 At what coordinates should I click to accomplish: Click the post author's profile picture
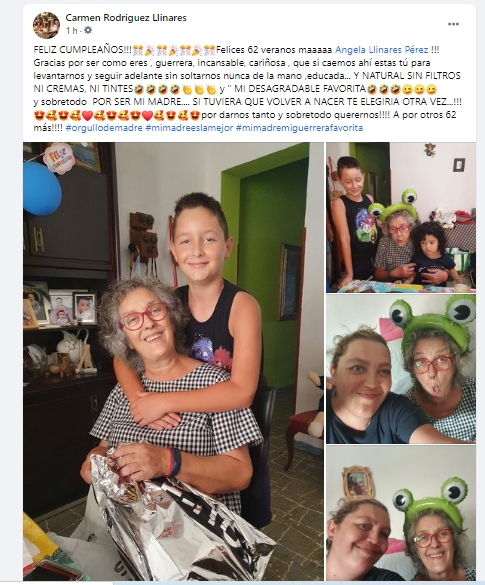tap(46, 25)
